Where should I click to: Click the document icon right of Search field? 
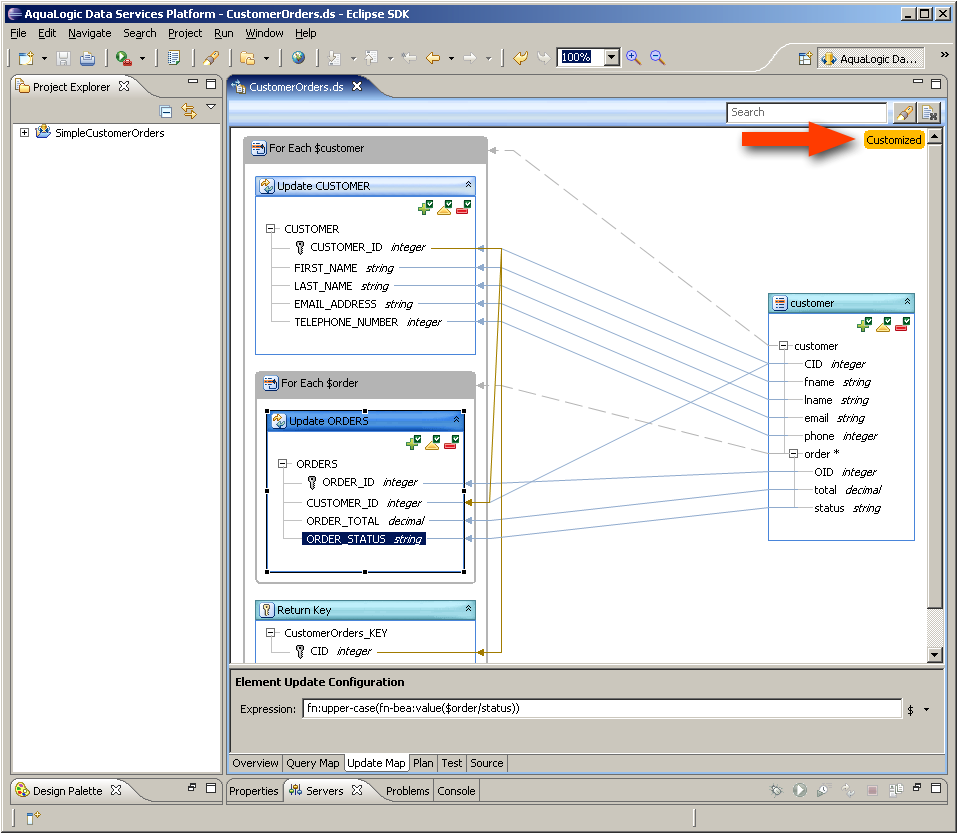929,112
